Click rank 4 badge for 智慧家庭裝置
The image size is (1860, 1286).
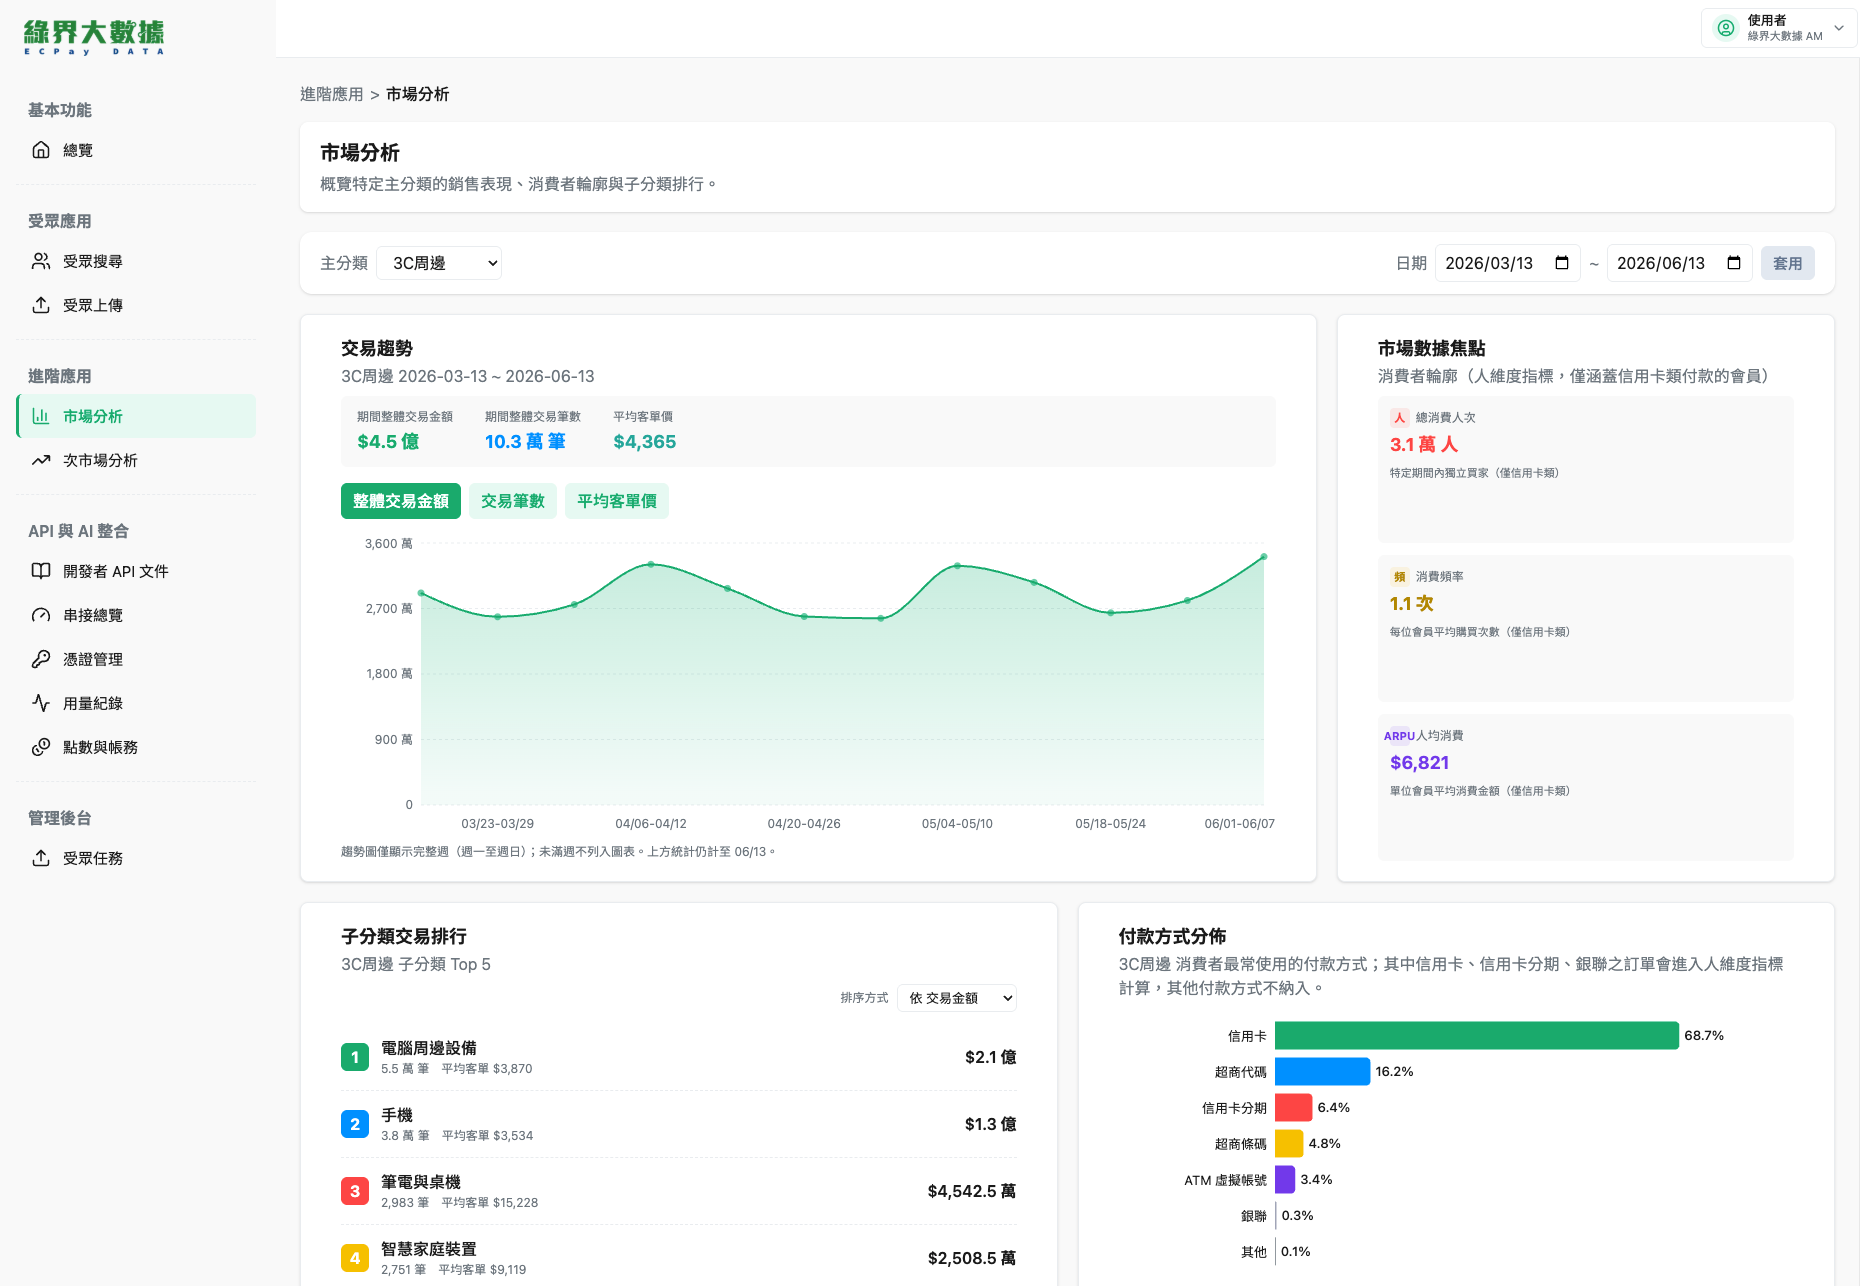coord(355,1258)
